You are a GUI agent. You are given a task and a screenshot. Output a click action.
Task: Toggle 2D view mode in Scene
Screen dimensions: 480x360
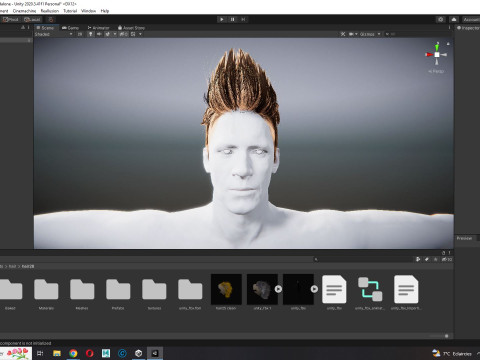[80, 34]
